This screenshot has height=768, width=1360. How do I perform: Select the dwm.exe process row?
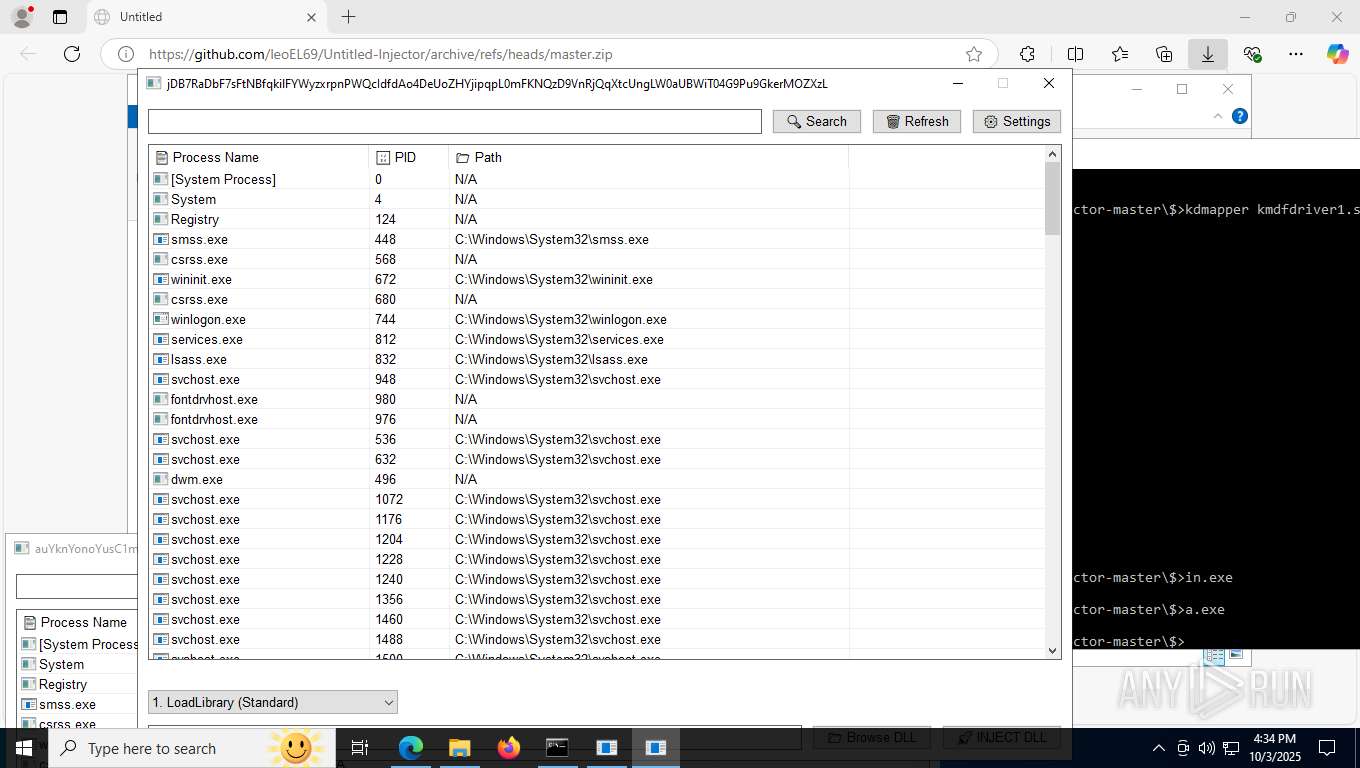(x=596, y=479)
